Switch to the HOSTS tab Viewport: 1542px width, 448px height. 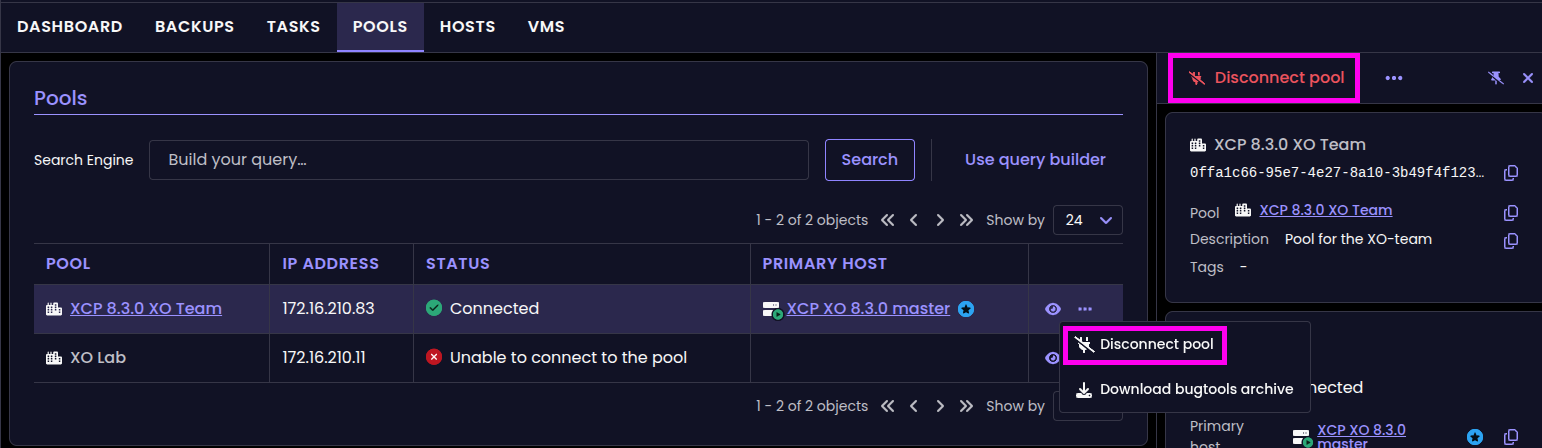(x=467, y=27)
